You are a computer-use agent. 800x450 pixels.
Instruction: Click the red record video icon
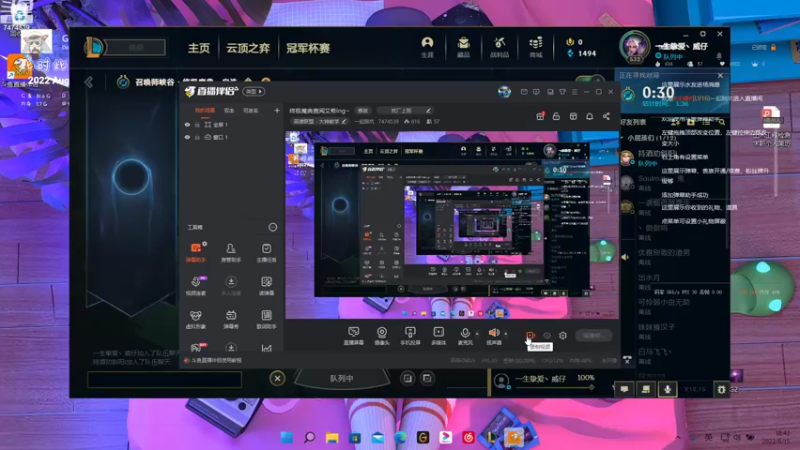click(x=531, y=335)
